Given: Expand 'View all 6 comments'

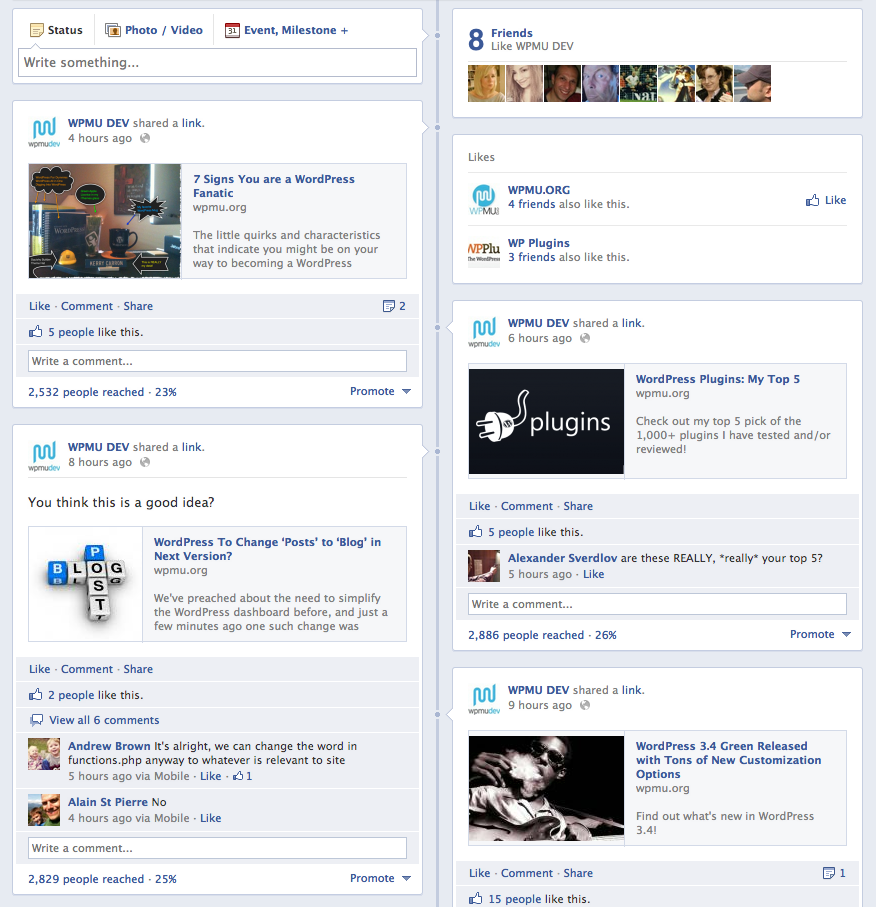Looking at the screenshot, I should [x=104, y=720].
